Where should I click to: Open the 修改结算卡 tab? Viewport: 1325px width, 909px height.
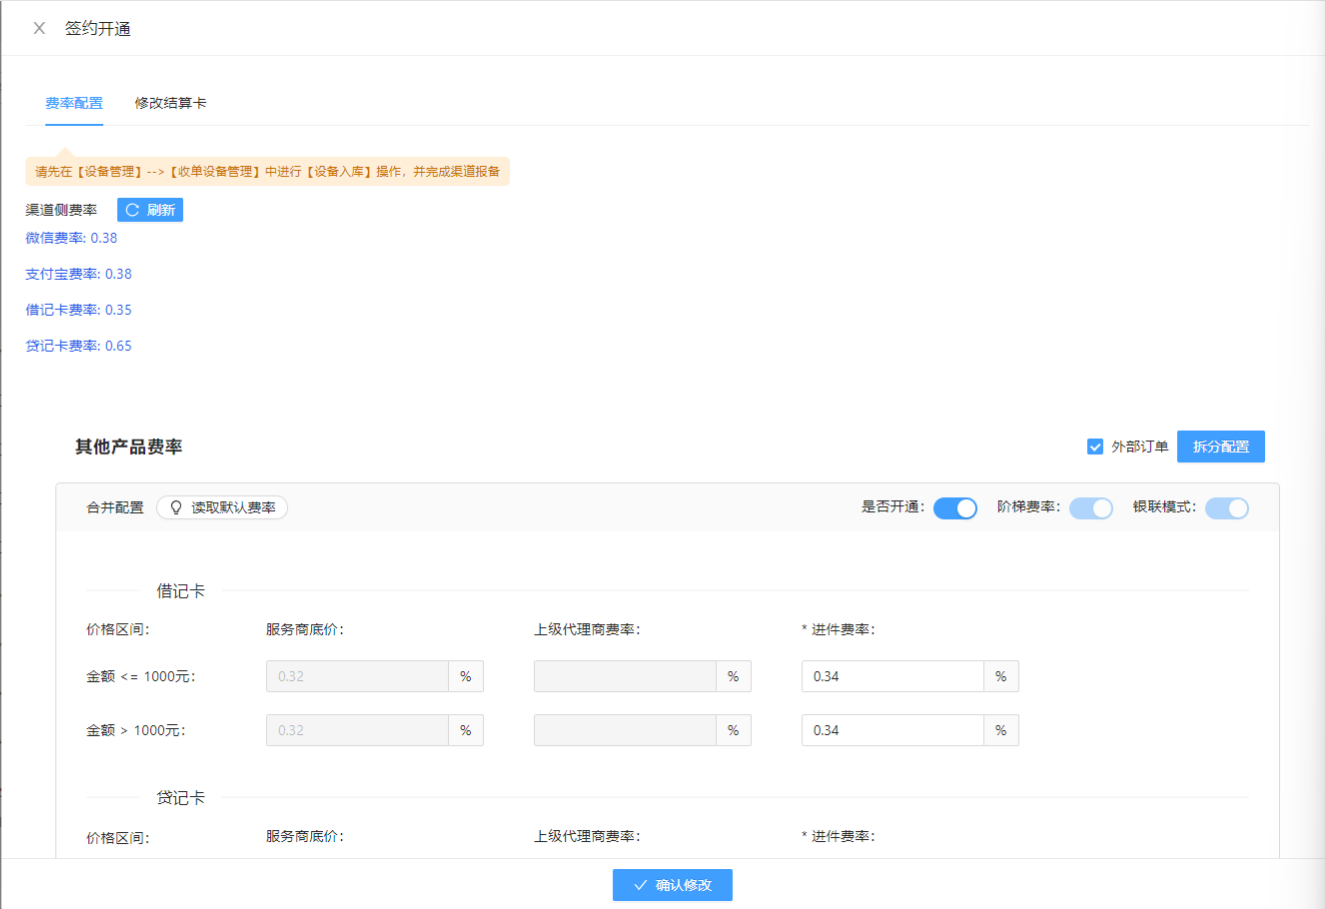(x=170, y=103)
